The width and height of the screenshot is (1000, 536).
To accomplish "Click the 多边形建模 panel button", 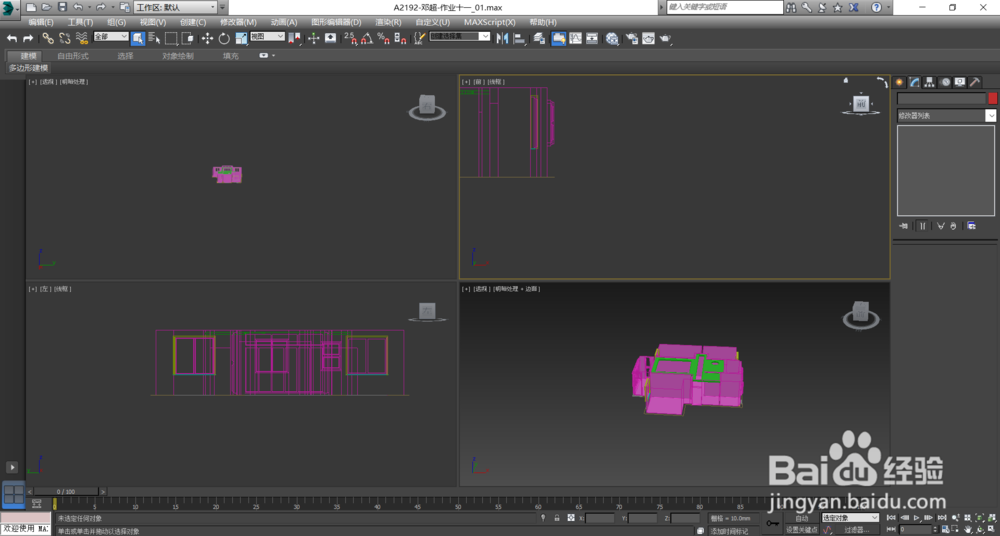I will tap(28, 68).
